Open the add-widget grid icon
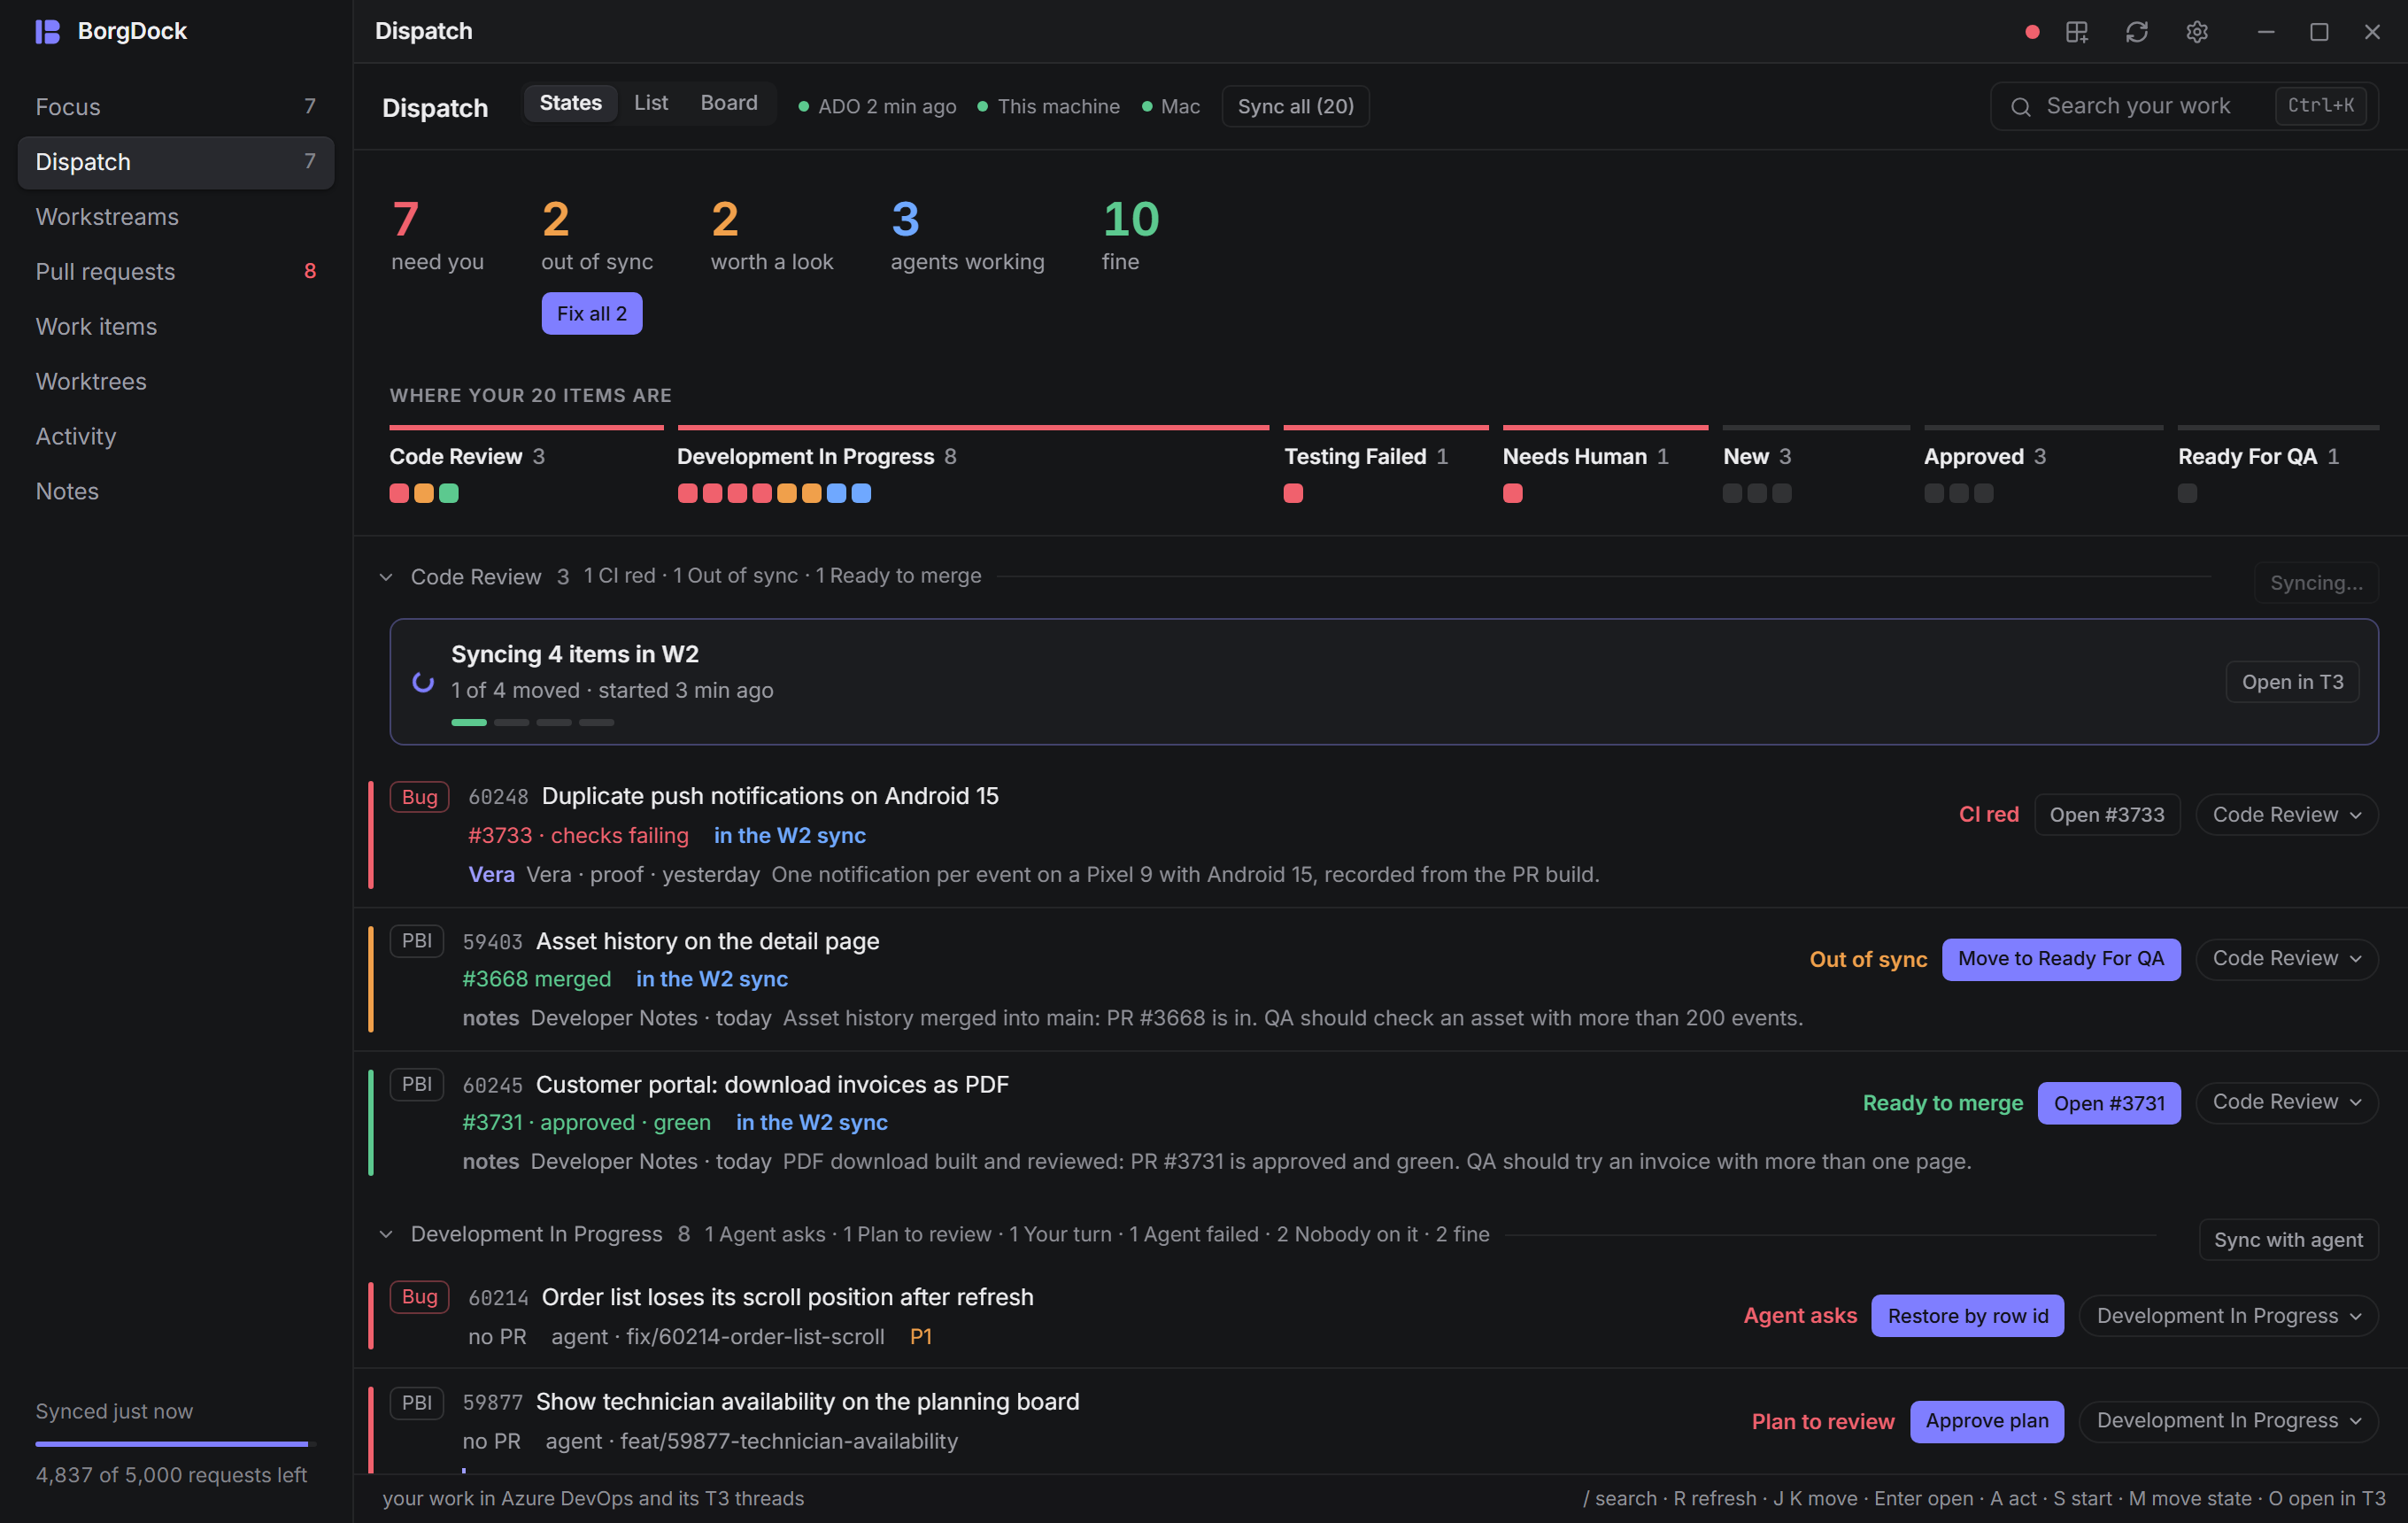2408x1523 pixels. point(2077,32)
